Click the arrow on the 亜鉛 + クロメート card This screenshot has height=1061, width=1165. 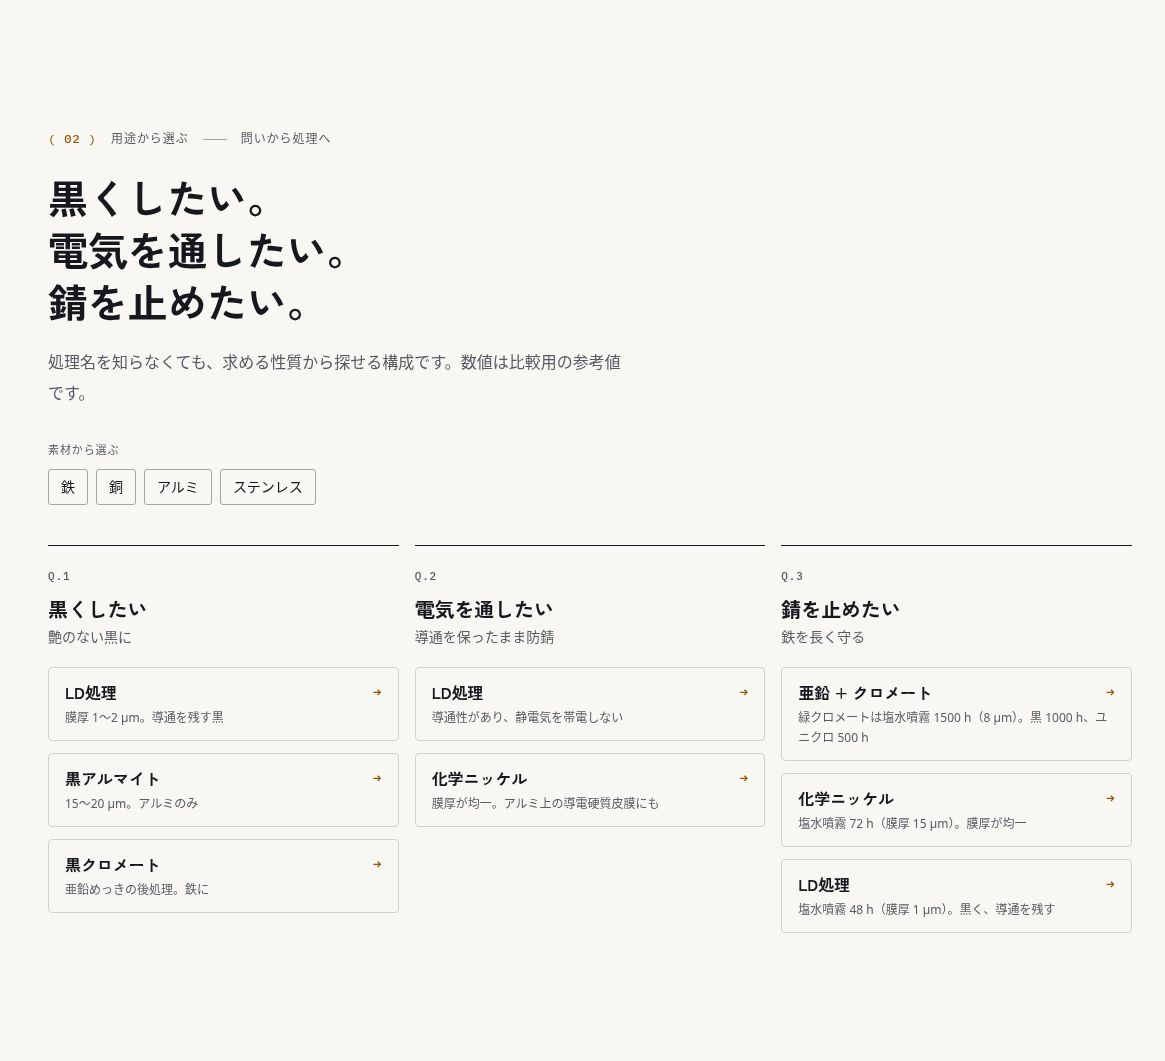click(1110, 692)
